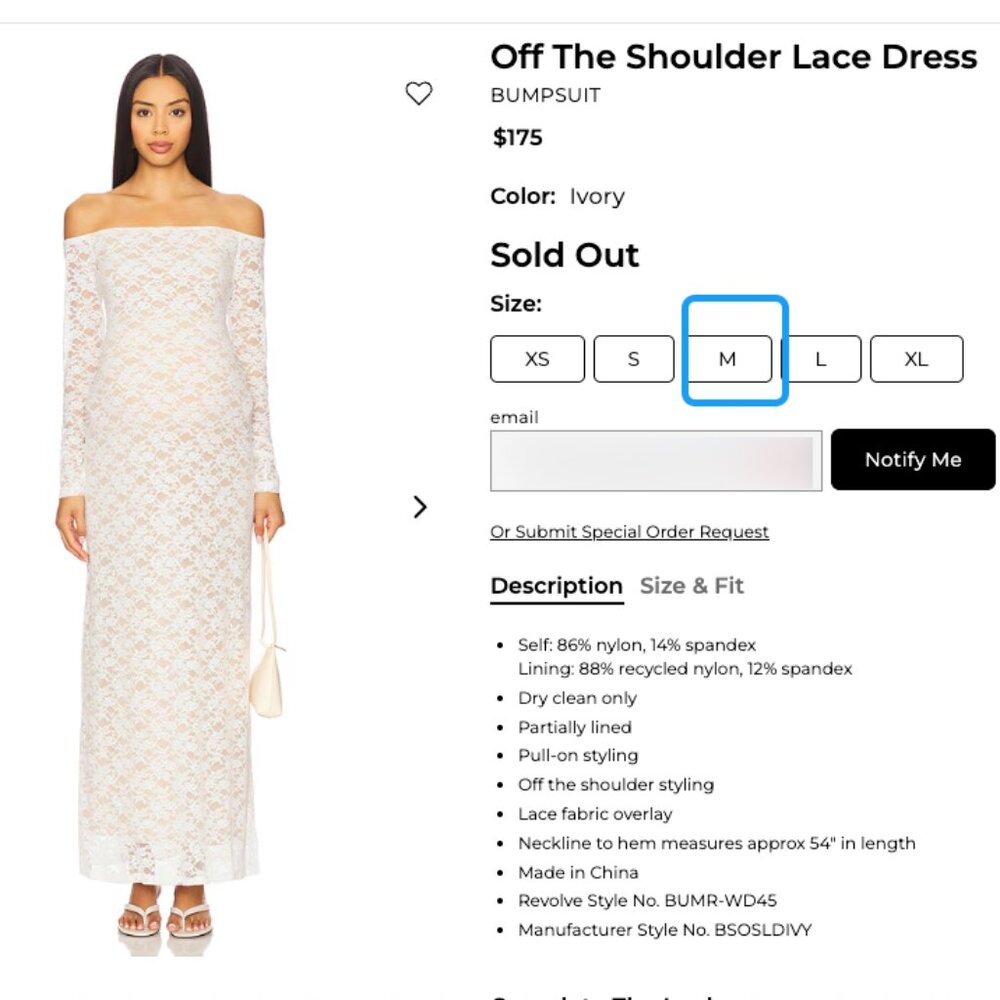The image size is (1000, 1000).
Task: Switch to the Size & Fit tab
Action: 692,586
